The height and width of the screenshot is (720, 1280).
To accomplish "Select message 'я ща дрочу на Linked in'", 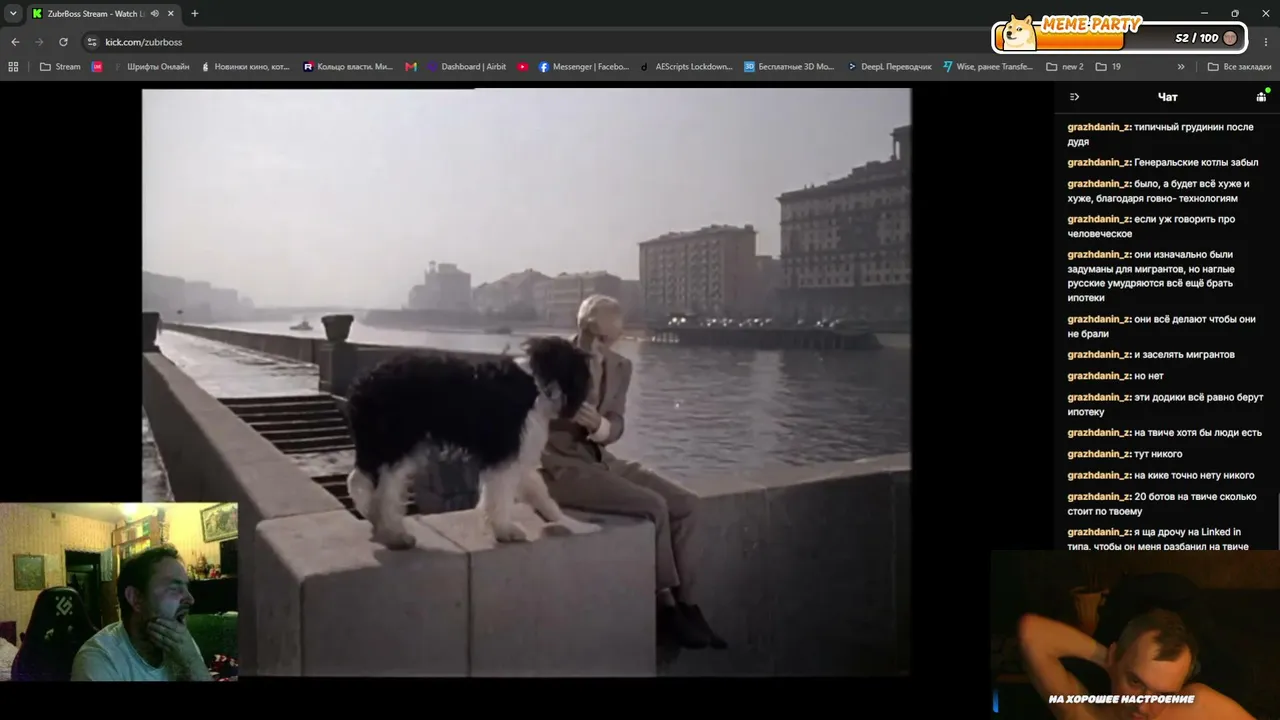I will click(x=1158, y=539).
